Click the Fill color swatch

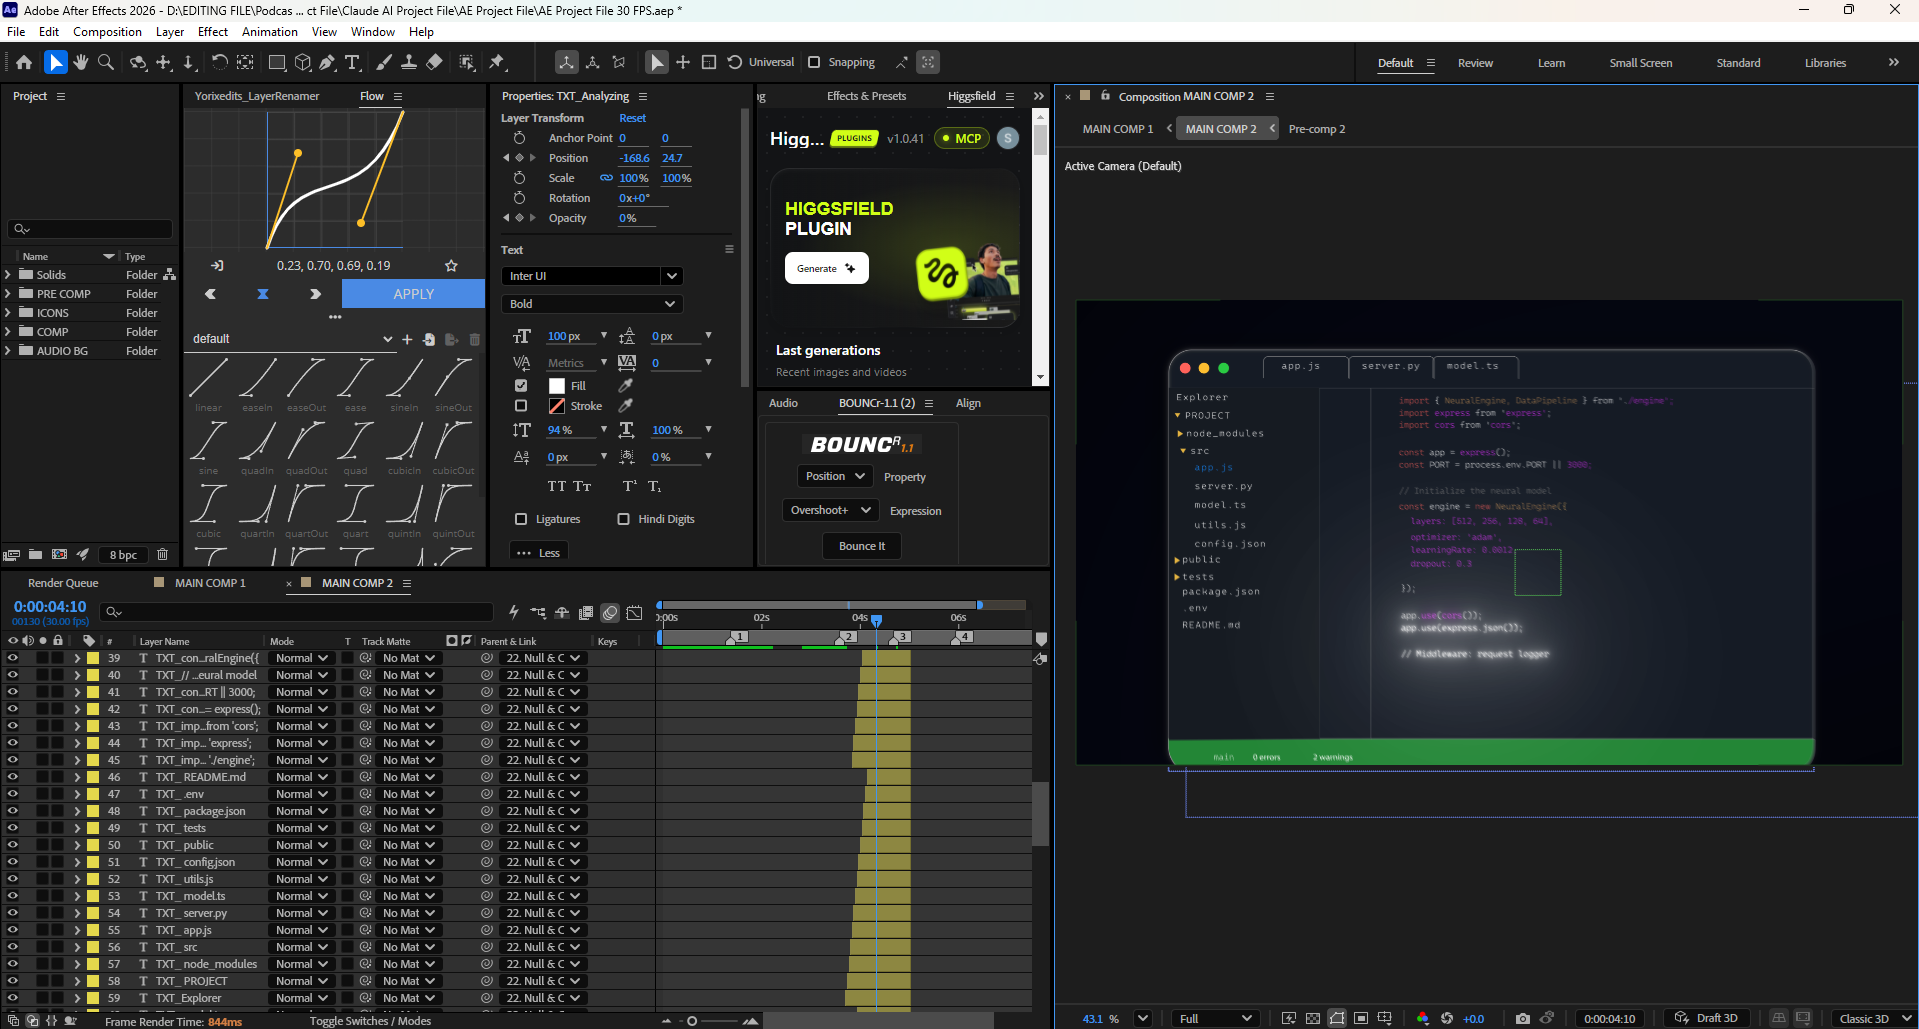pyautogui.click(x=557, y=385)
